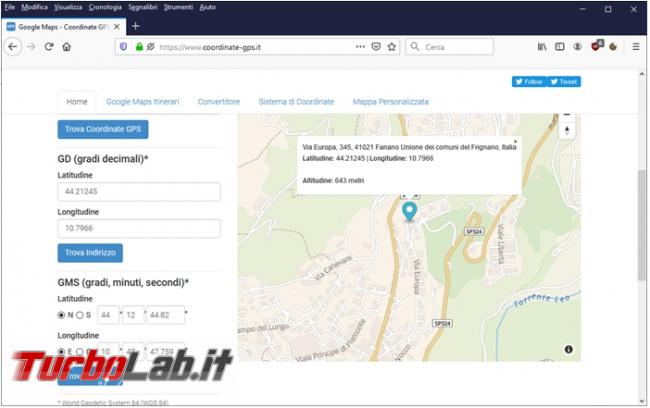Bookmark this page with the star icon
This screenshot has width=650, height=408.
tap(392, 46)
